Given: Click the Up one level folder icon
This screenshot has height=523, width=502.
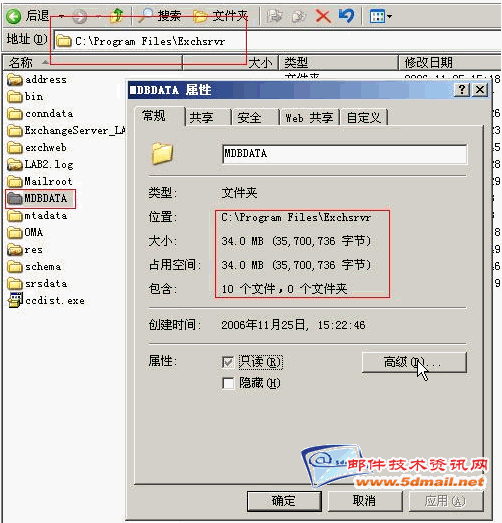Looking at the screenshot, I should coord(117,16).
